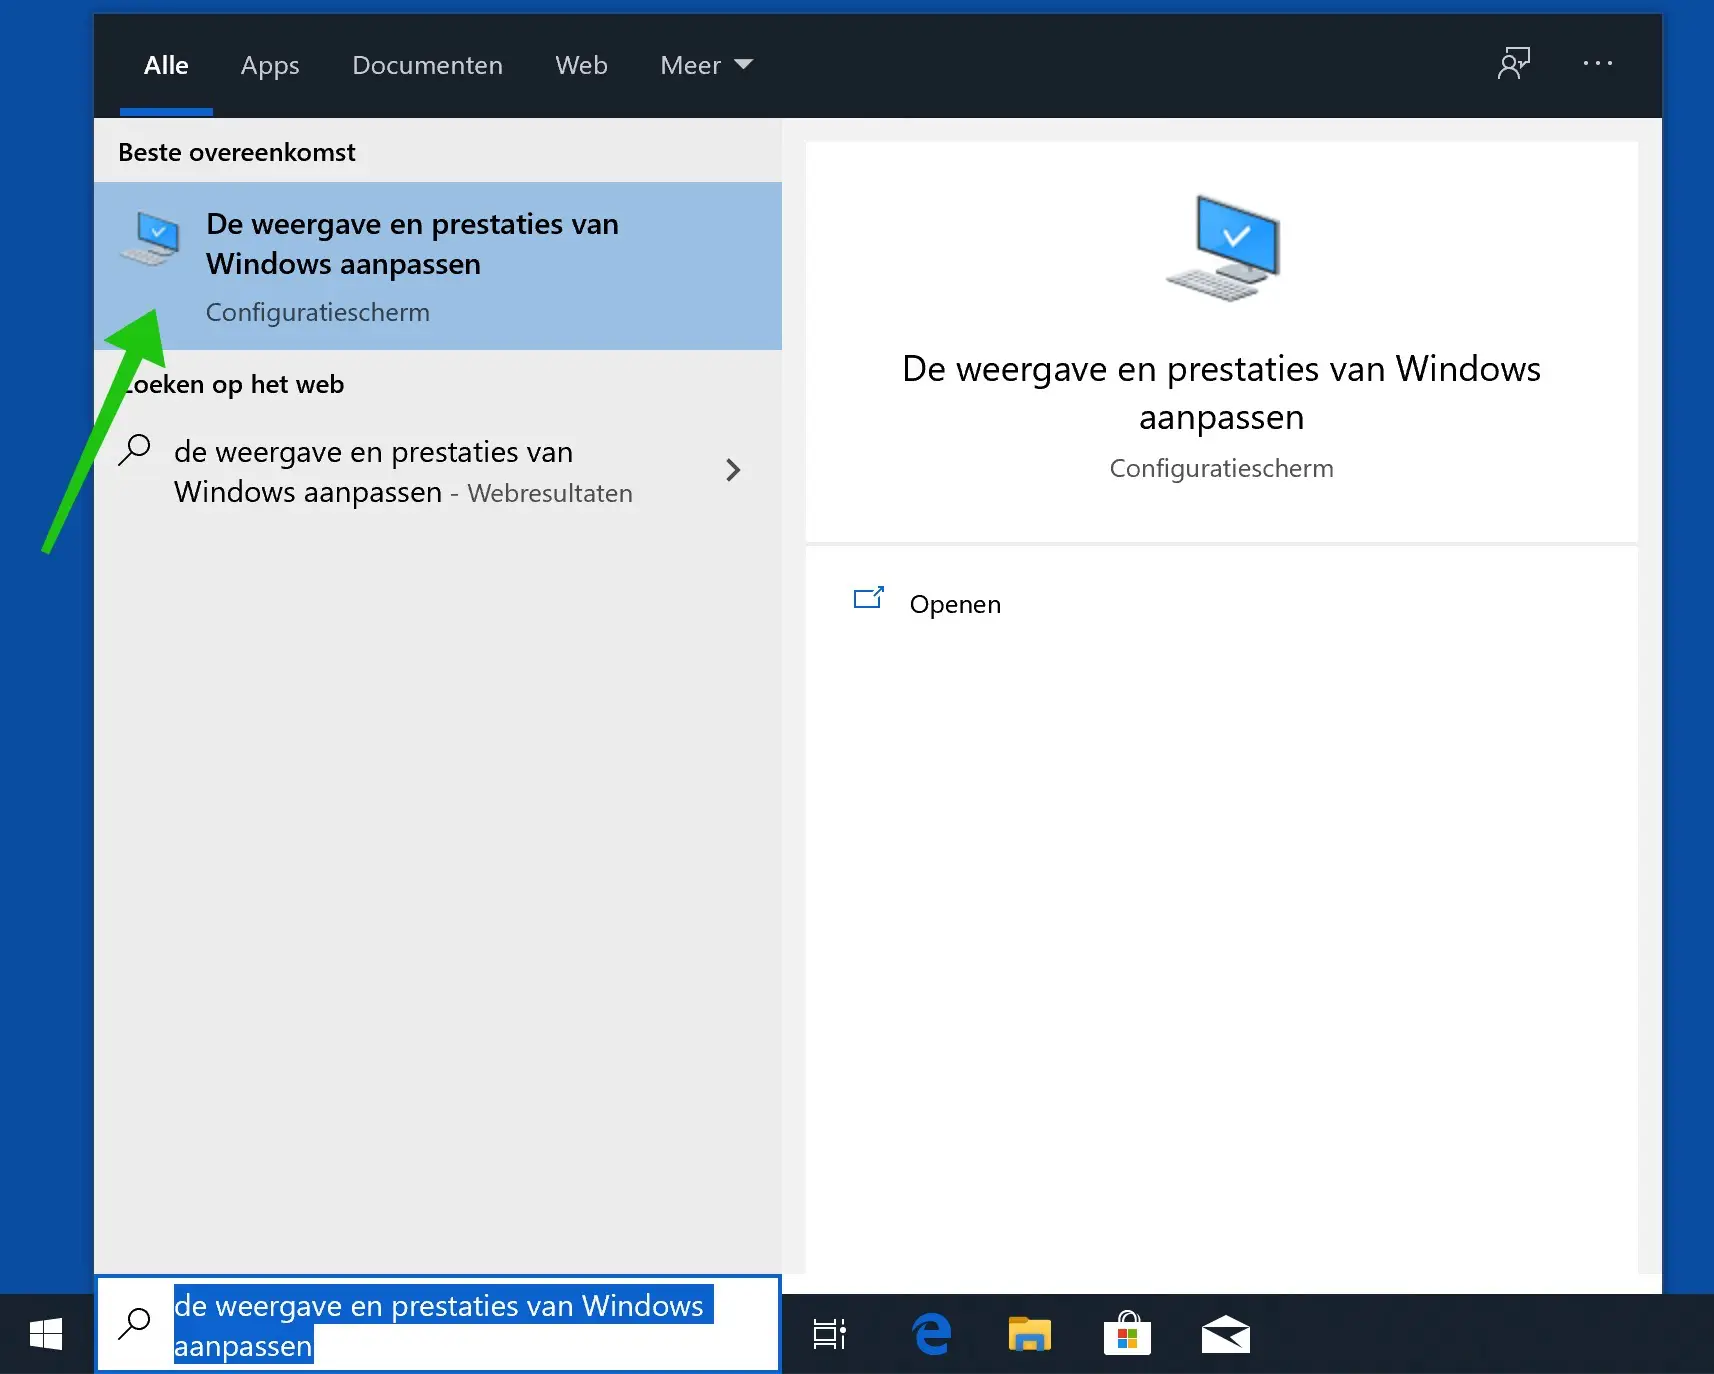
Task: Click 'Configuratiescherm' label in preview pane
Action: point(1221,468)
